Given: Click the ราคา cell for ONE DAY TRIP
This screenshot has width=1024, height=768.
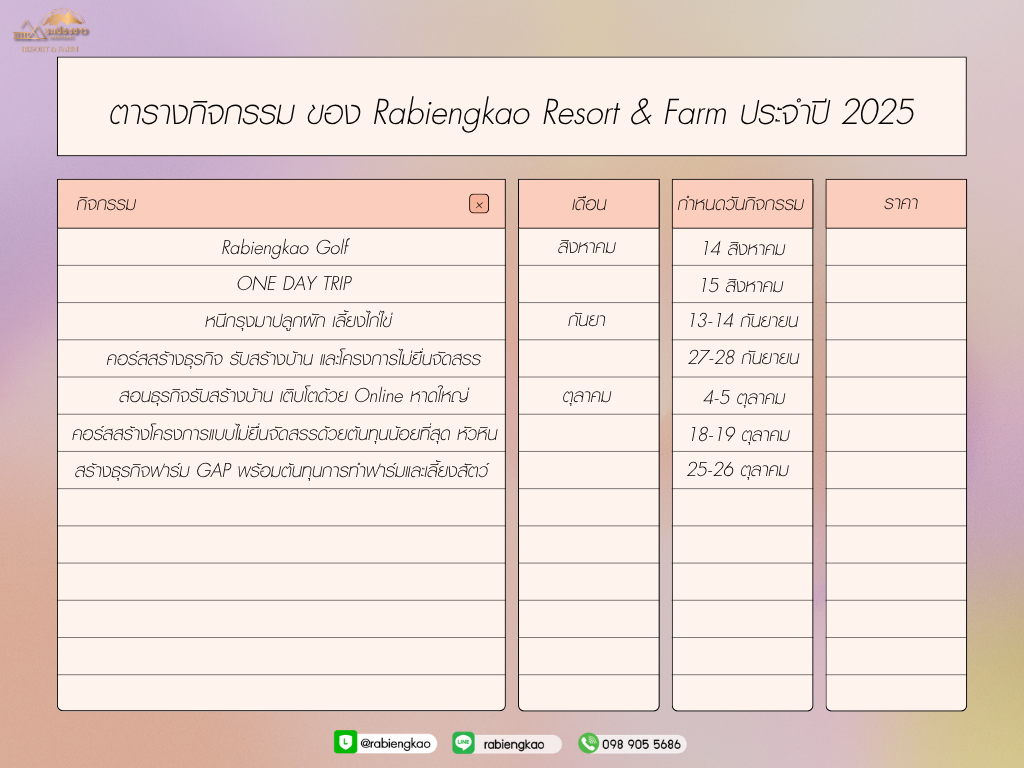Looking at the screenshot, I should click(896, 284).
